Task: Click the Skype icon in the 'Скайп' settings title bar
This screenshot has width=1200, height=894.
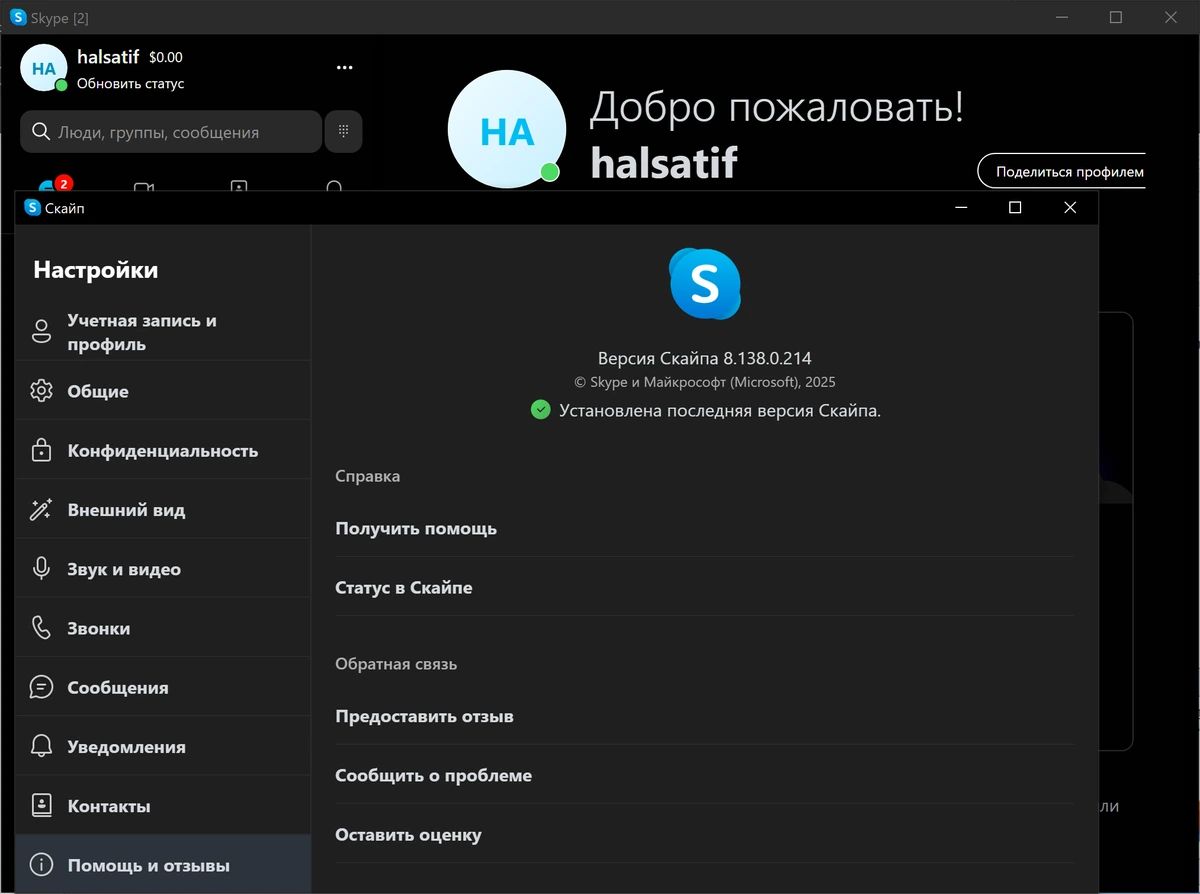Action: coord(32,208)
